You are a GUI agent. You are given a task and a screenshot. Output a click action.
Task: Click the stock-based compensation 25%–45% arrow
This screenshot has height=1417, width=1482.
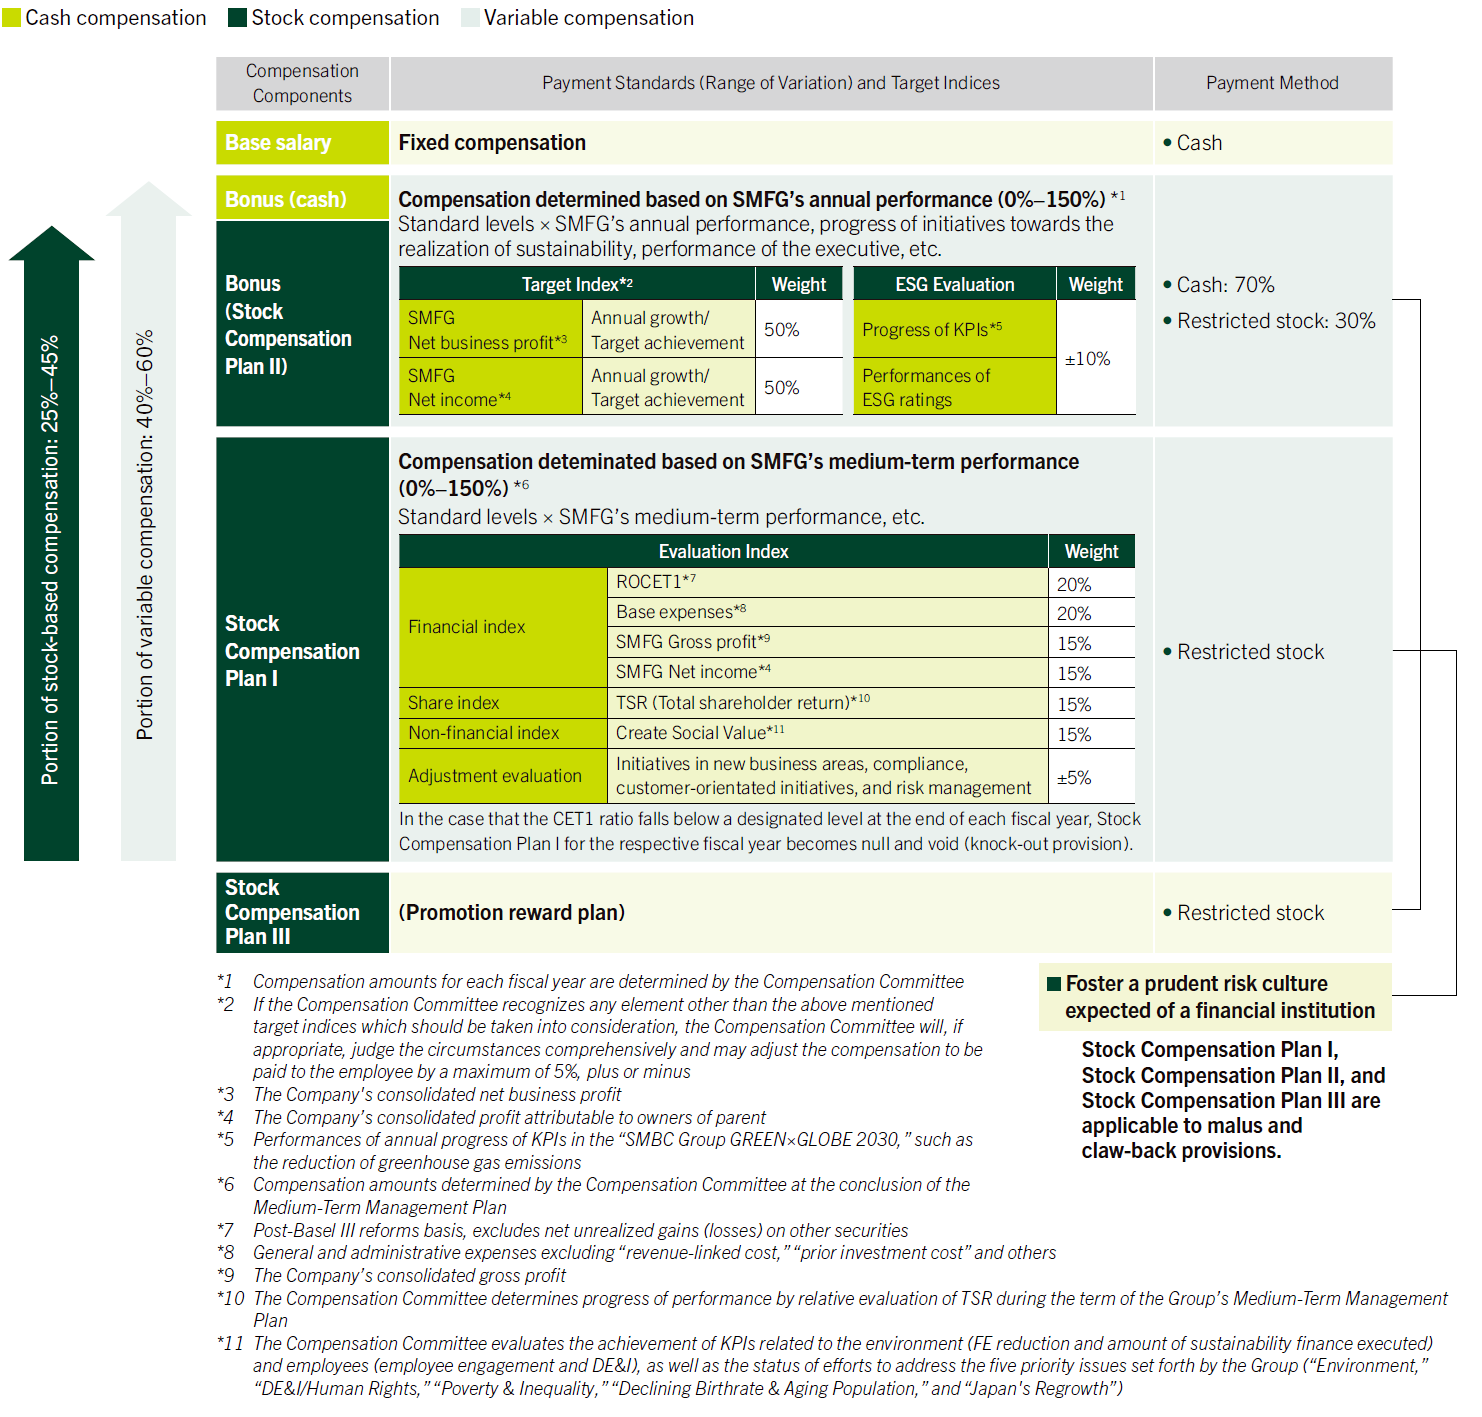(51, 543)
